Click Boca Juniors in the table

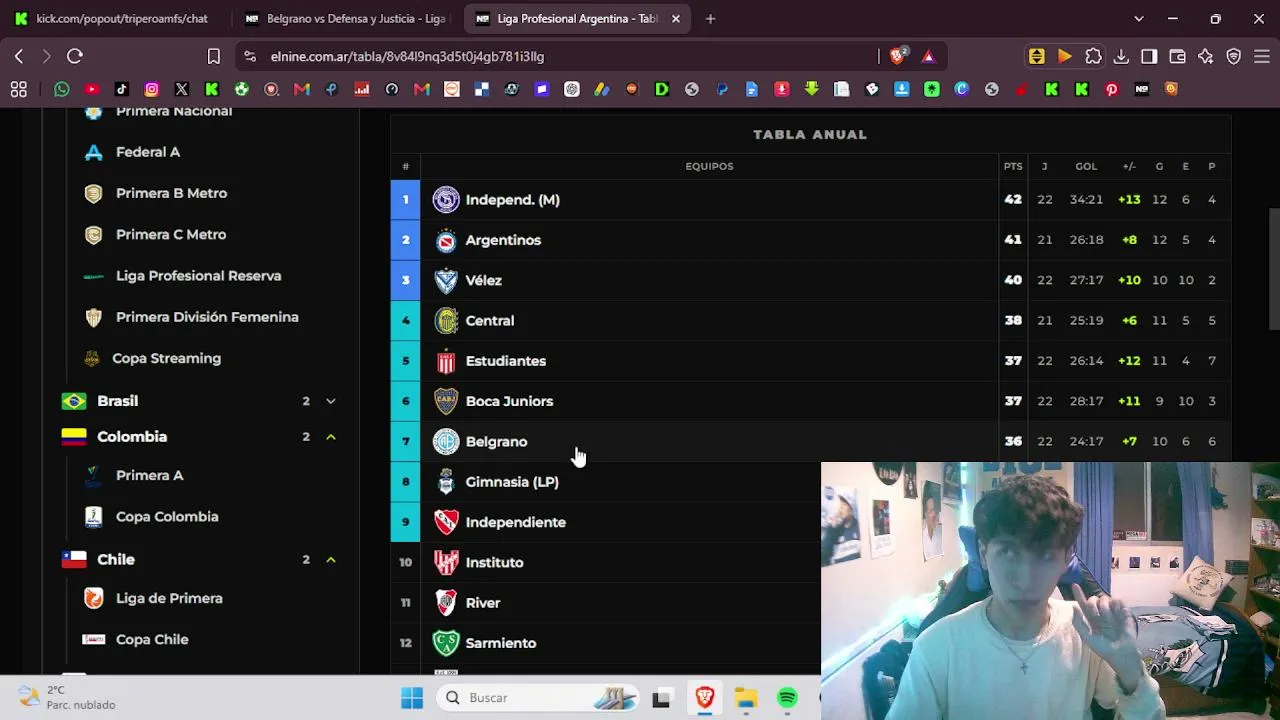click(509, 401)
